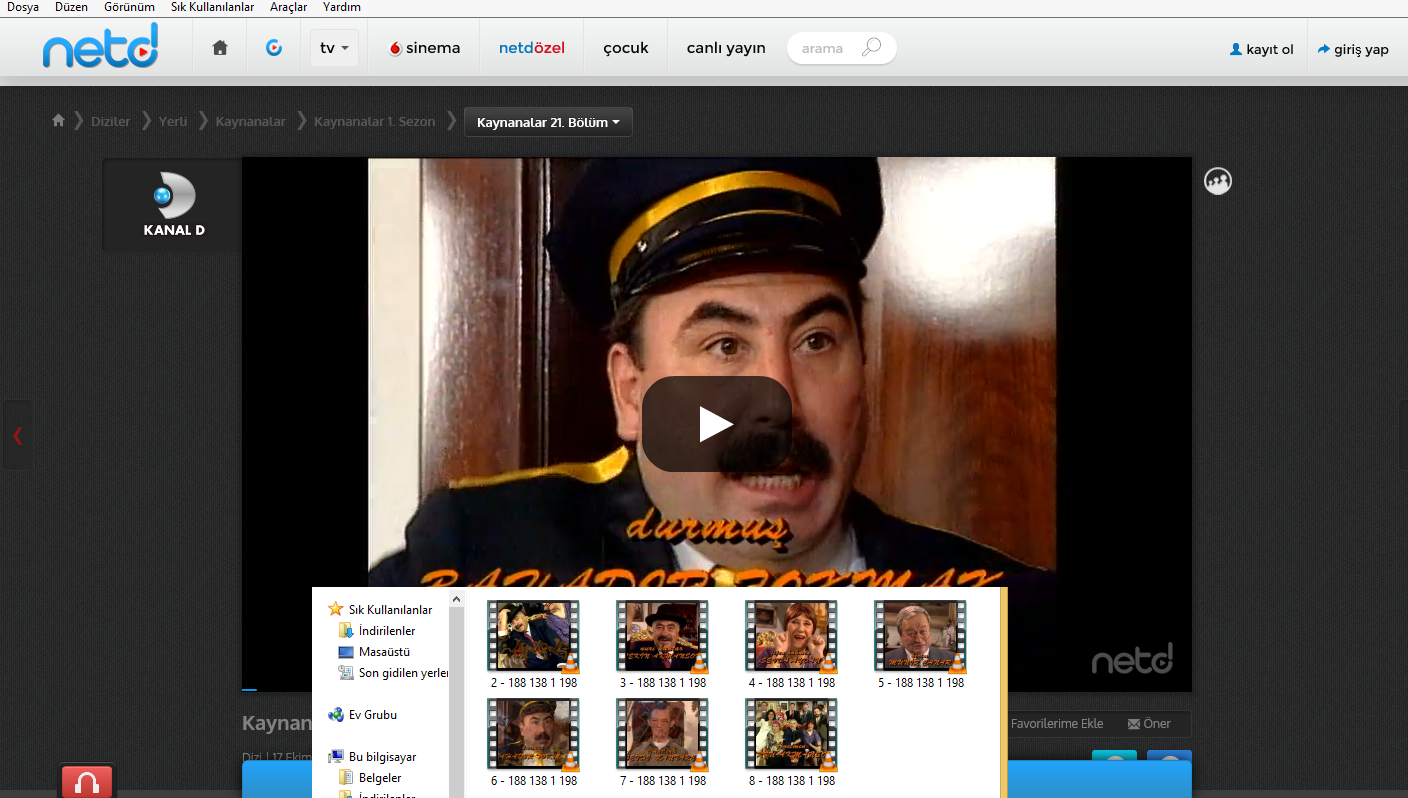Screen dimensions: 1408x798
Task: Play the video with center play button
Action: point(716,424)
